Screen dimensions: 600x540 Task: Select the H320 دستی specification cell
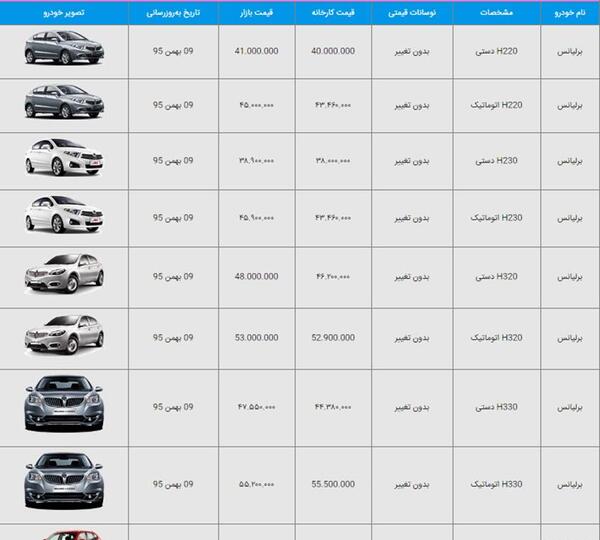(x=496, y=277)
